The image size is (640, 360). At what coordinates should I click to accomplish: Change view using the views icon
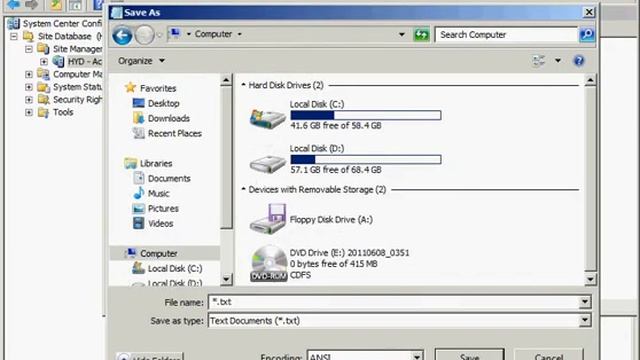(539, 61)
